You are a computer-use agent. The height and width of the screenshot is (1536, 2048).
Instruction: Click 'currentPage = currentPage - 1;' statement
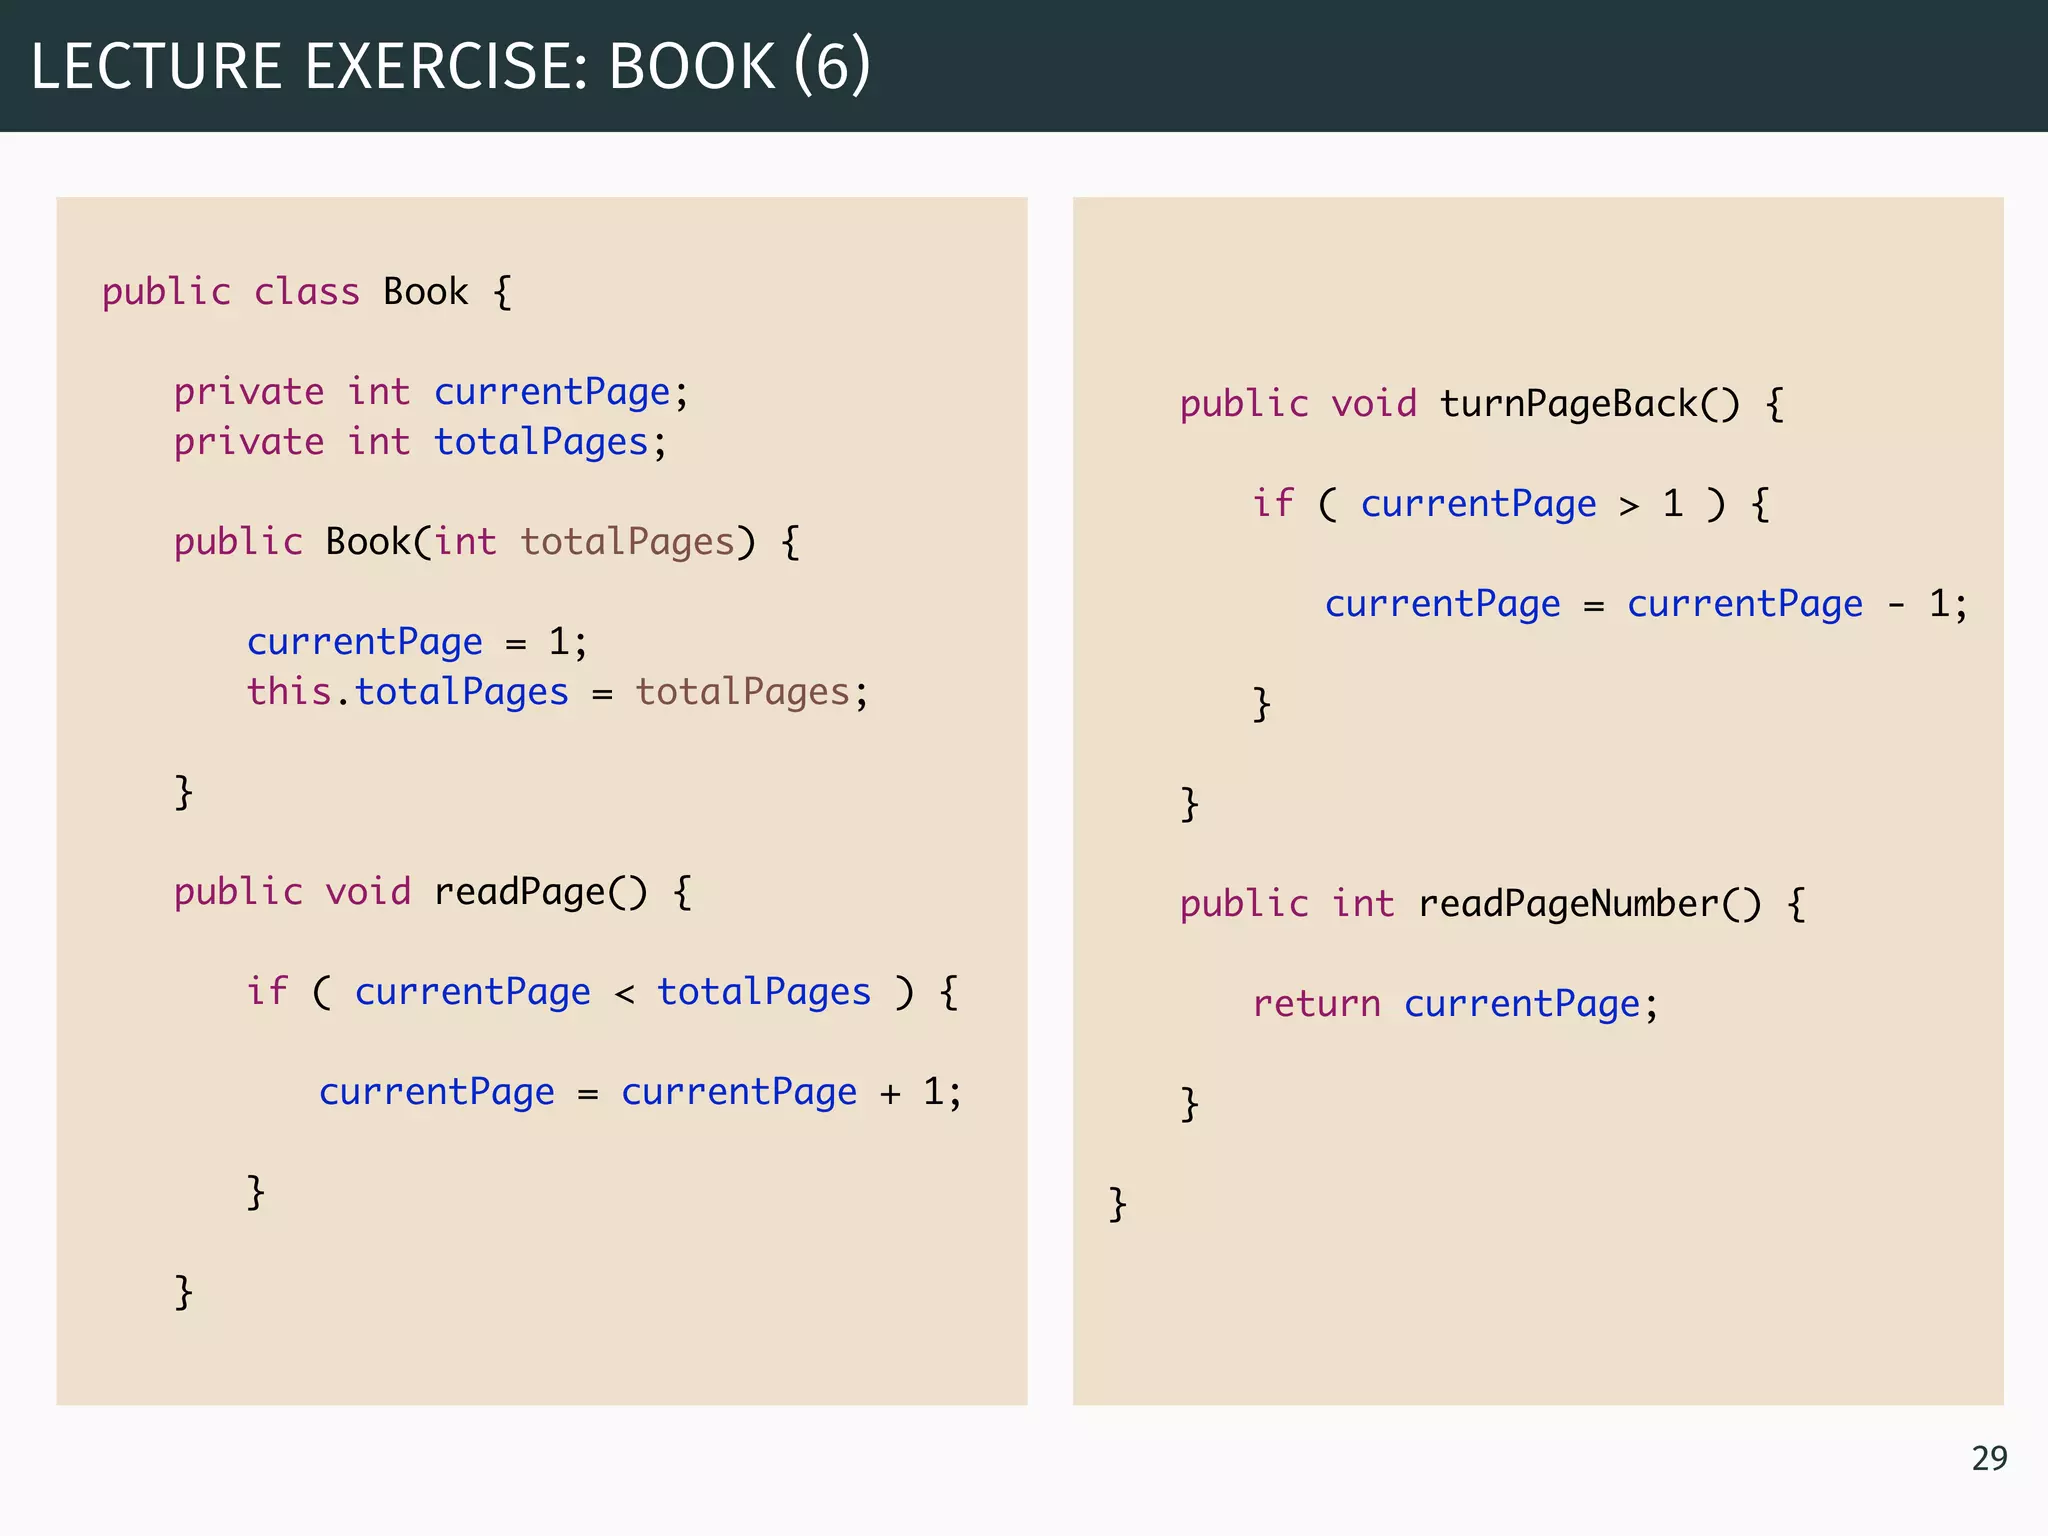click(1646, 604)
